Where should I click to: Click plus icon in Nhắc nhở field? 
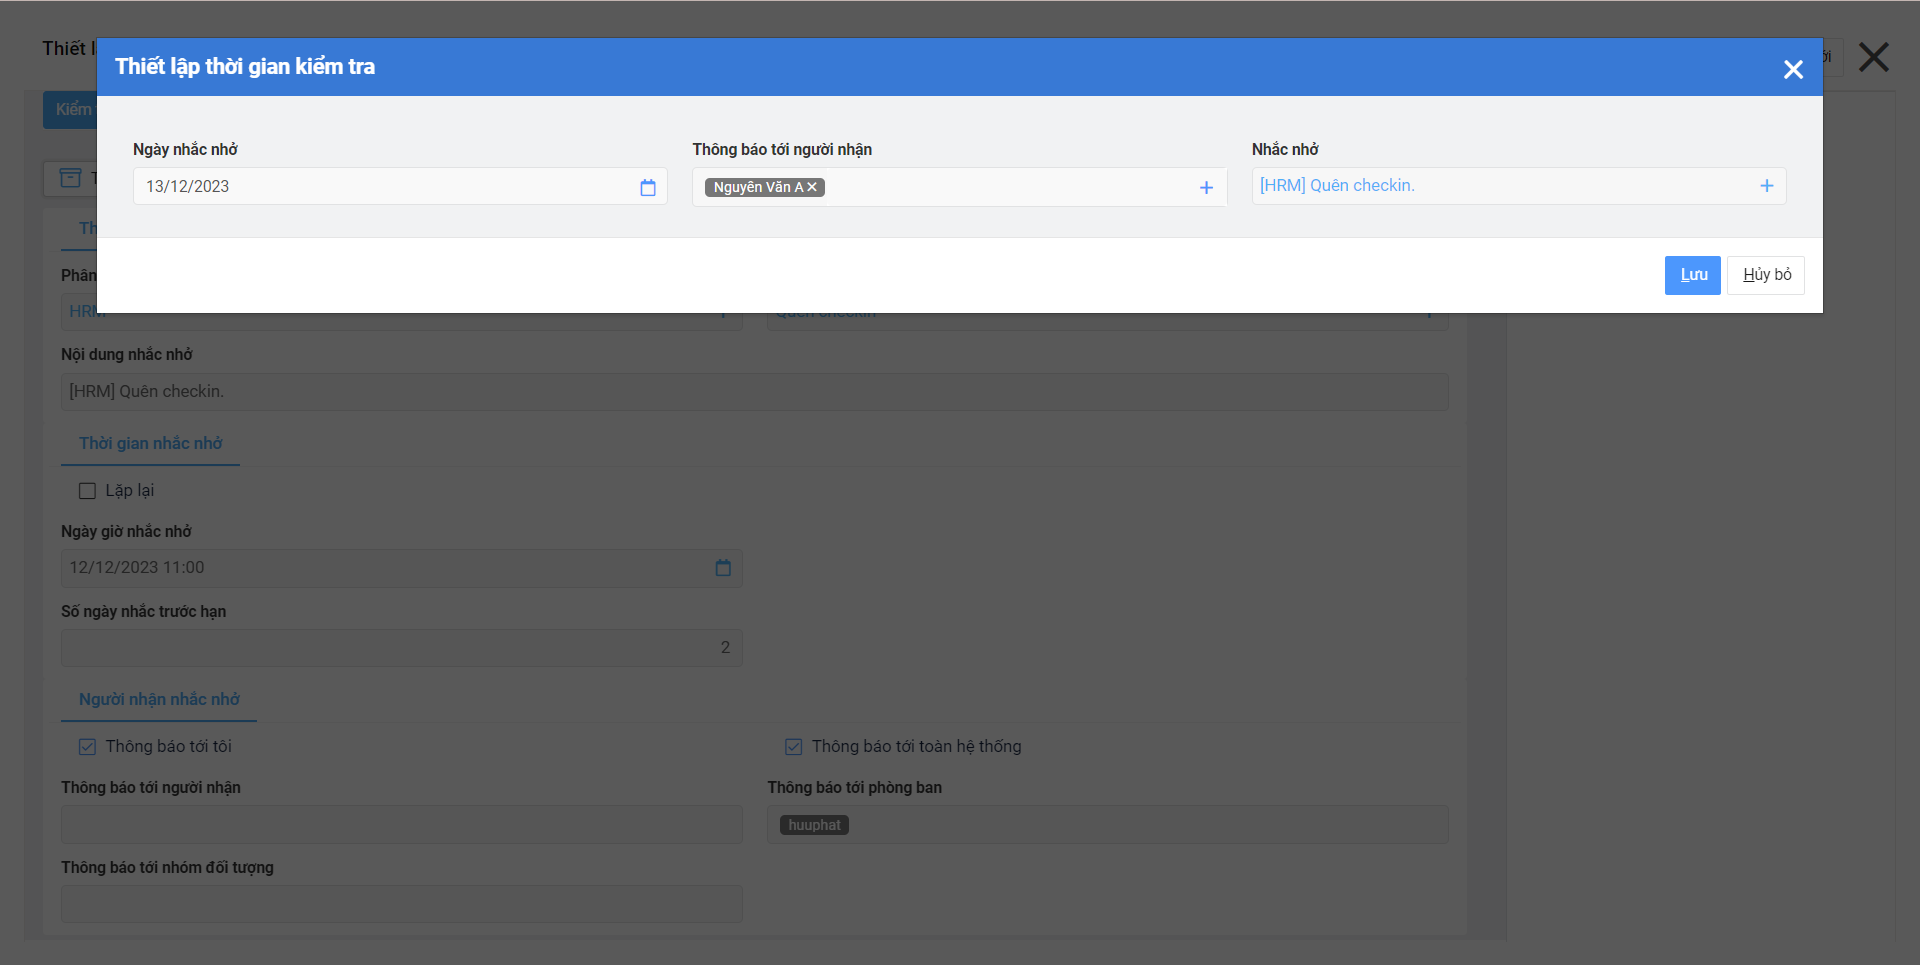coord(1767,186)
